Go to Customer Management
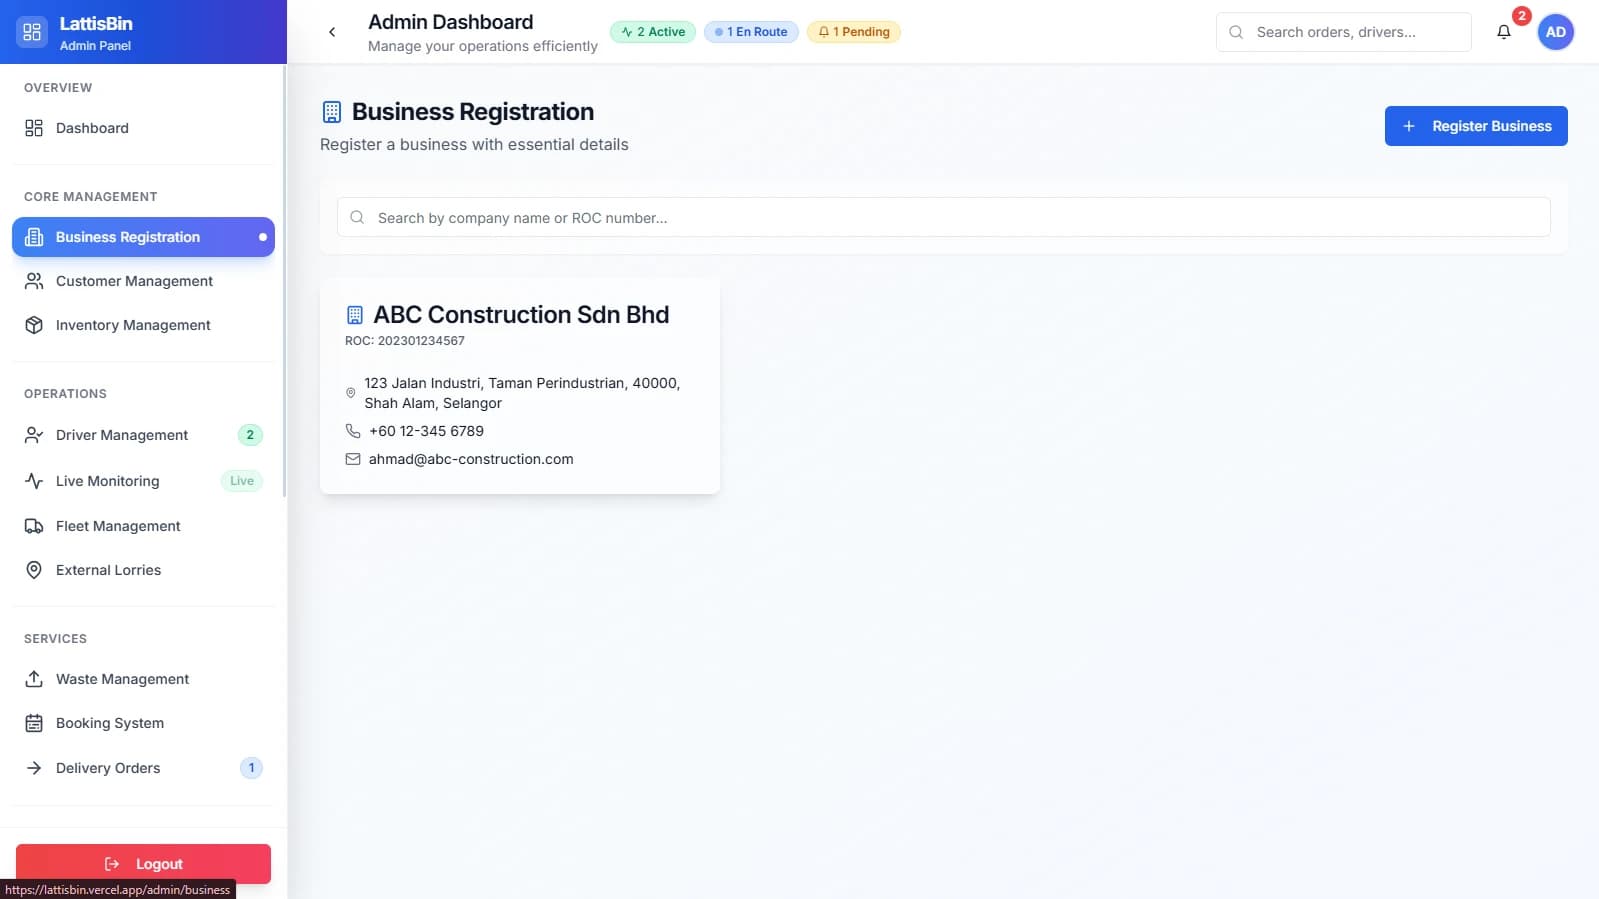This screenshot has width=1599, height=899. tap(134, 281)
